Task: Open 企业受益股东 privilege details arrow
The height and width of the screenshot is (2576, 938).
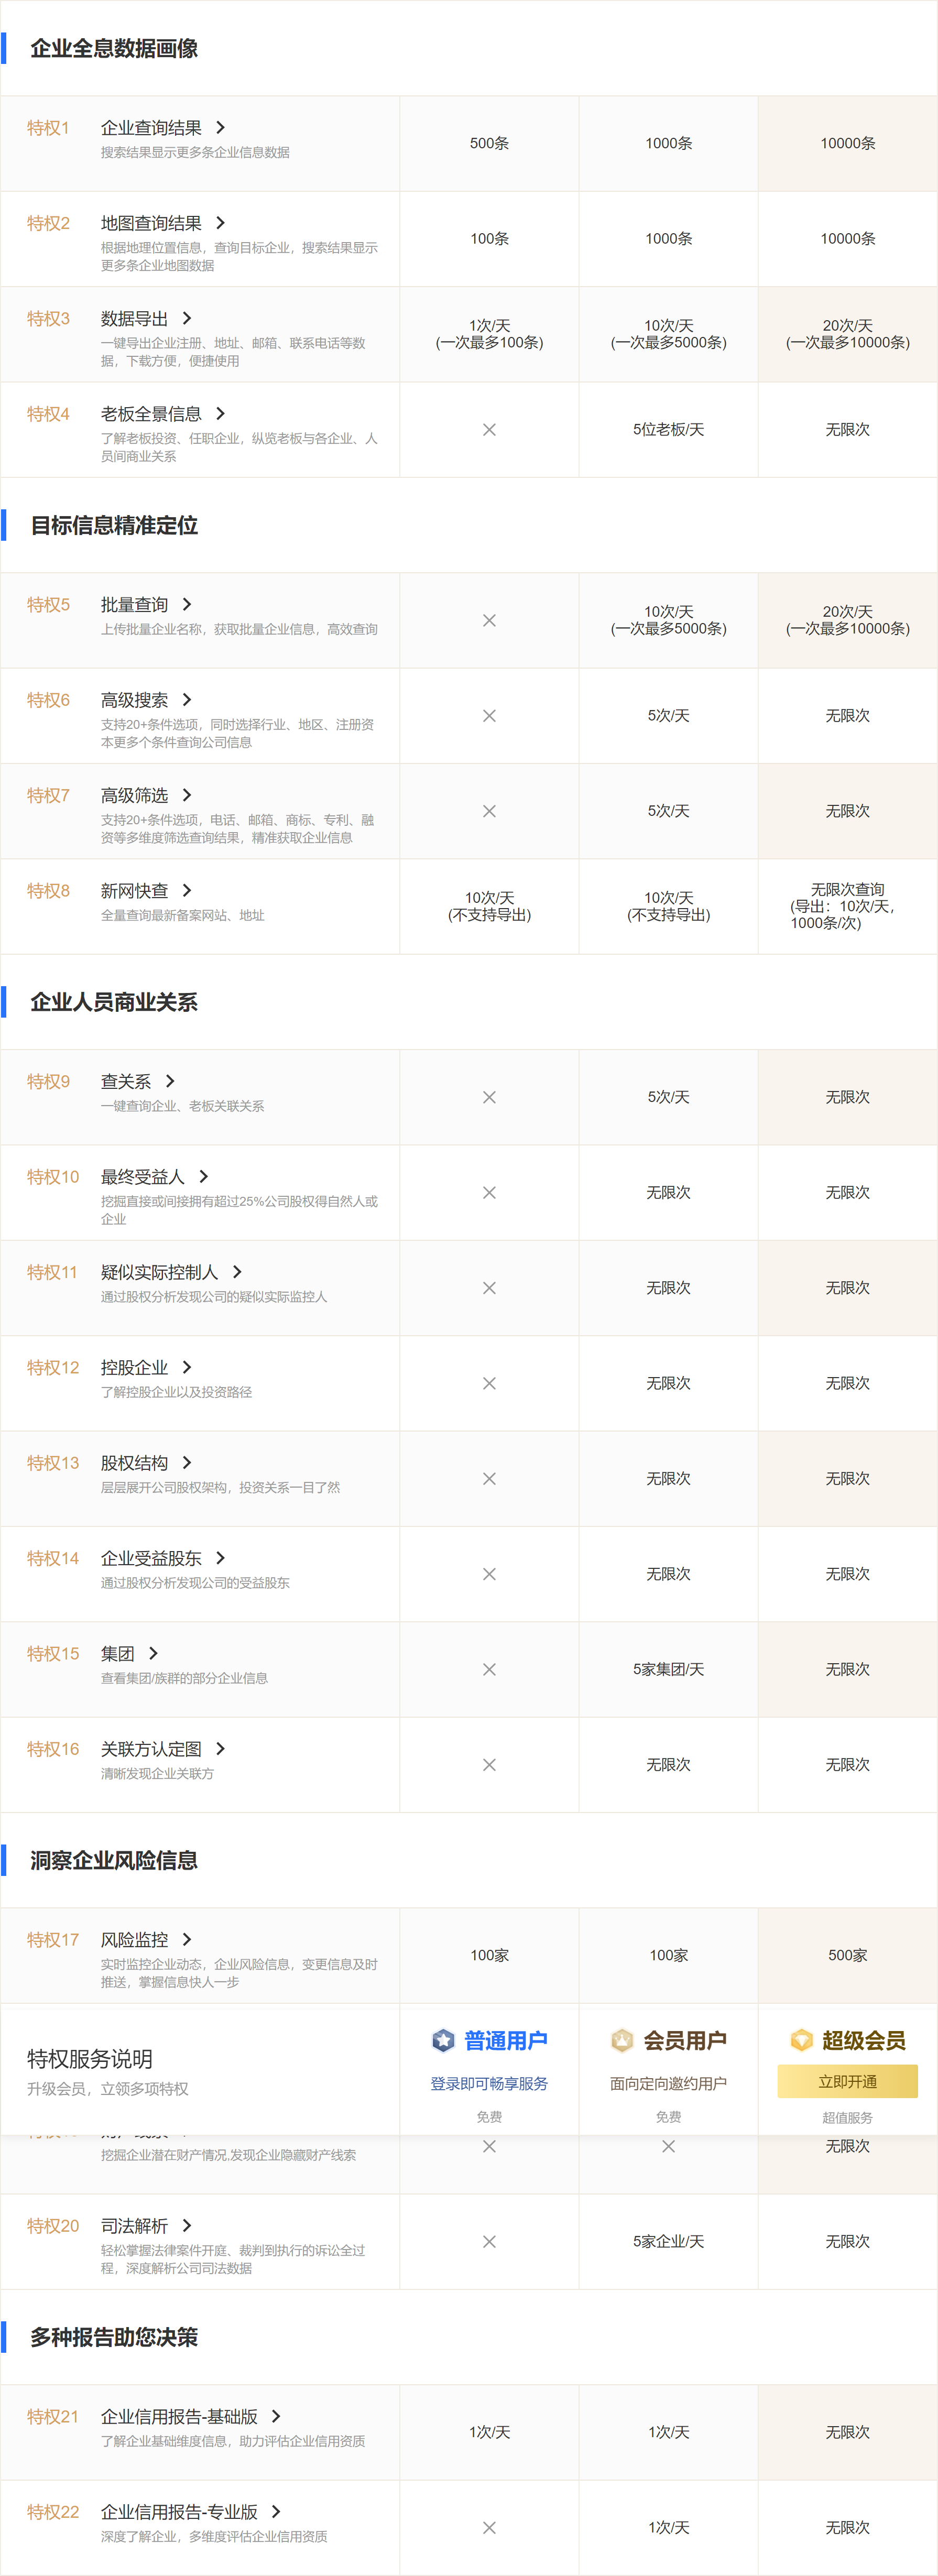Action: pyautogui.click(x=220, y=1558)
